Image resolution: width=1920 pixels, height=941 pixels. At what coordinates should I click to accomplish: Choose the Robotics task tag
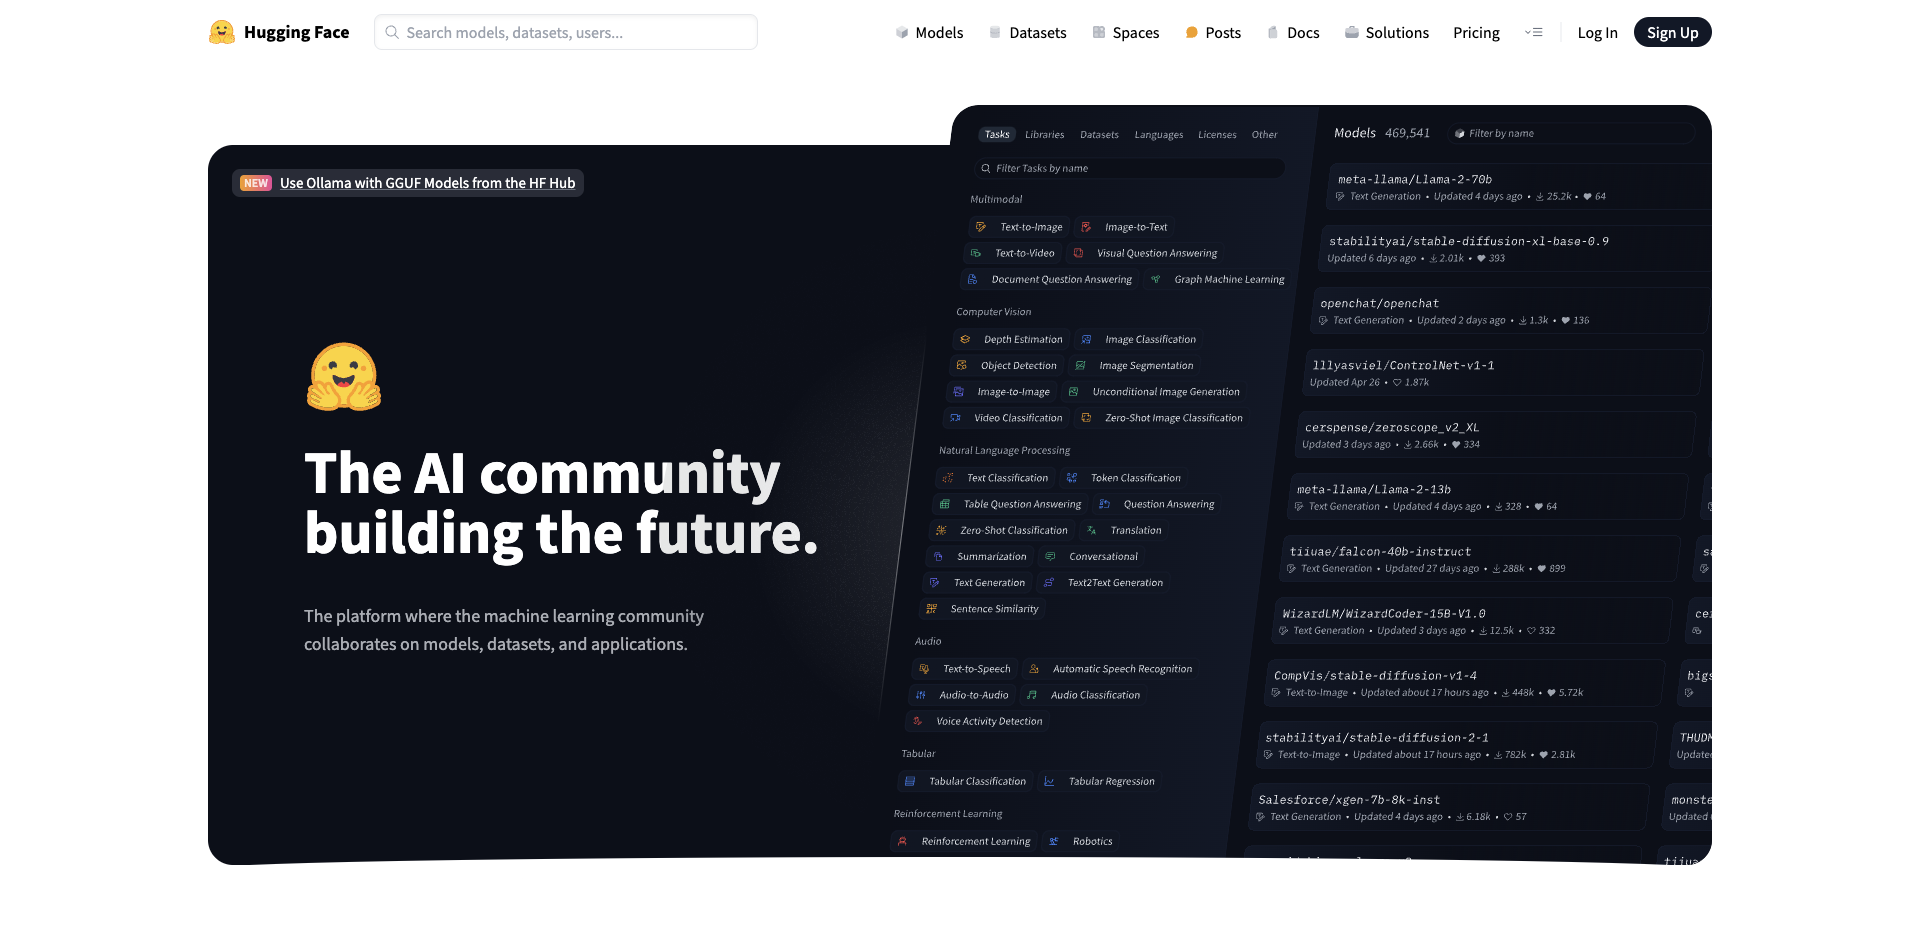[x=1081, y=841]
